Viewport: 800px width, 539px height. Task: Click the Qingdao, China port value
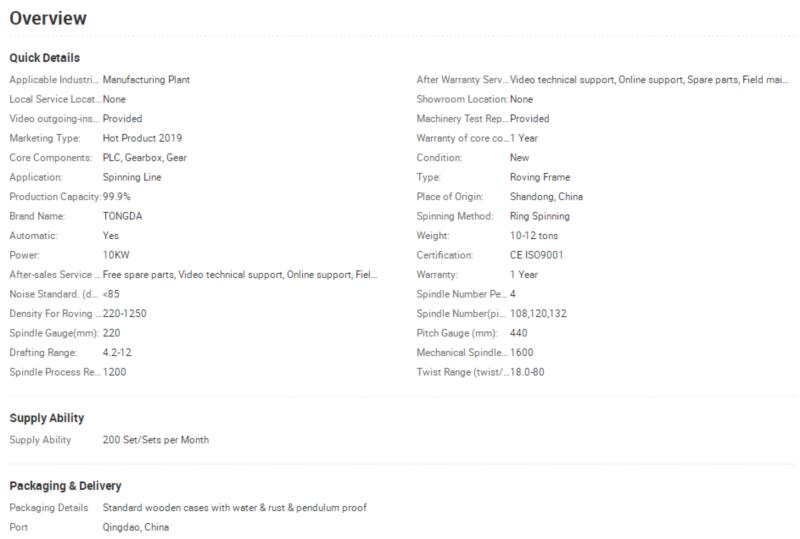click(136, 527)
